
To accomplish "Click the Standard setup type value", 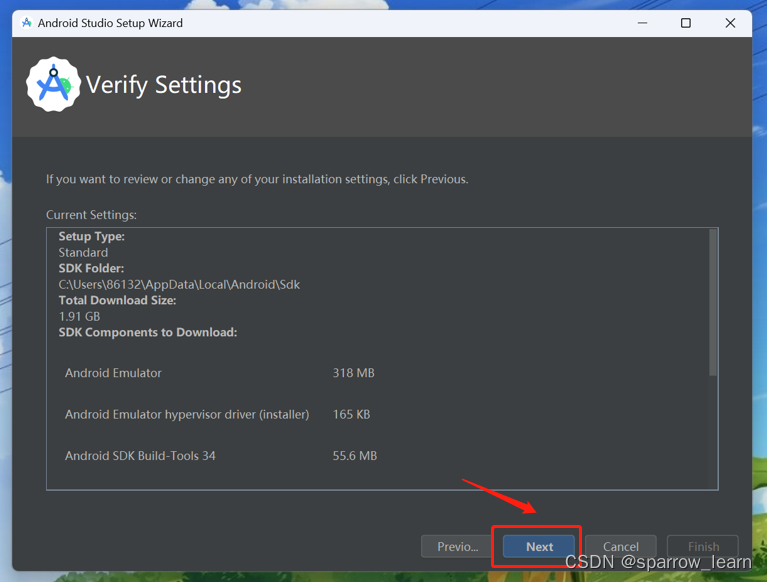I will pos(83,252).
